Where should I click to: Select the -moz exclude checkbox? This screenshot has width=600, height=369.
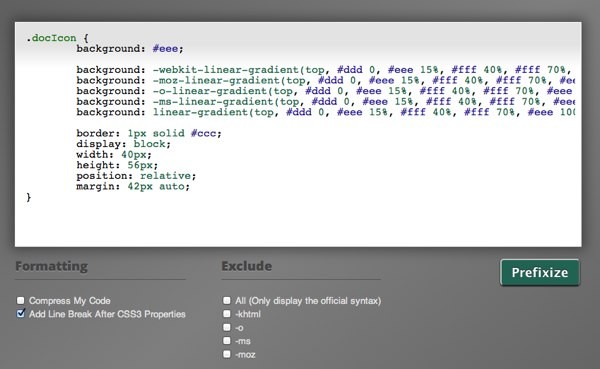pyautogui.click(x=227, y=354)
